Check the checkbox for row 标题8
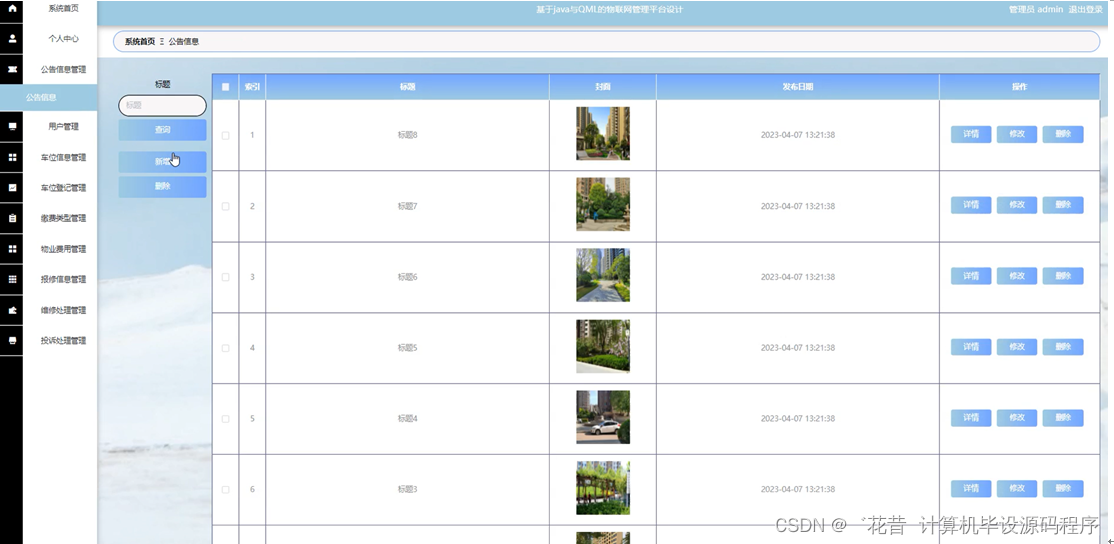This screenshot has width=1114, height=544. point(226,135)
